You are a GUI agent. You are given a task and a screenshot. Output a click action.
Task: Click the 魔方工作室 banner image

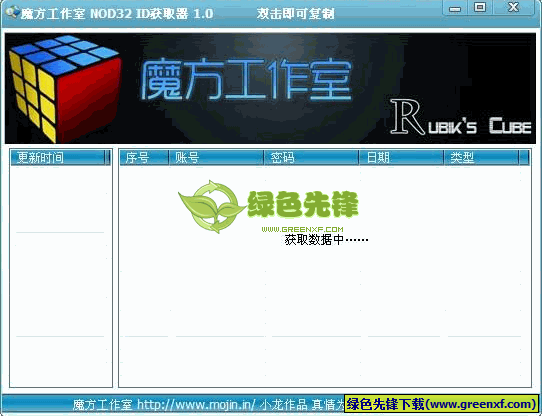point(270,89)
